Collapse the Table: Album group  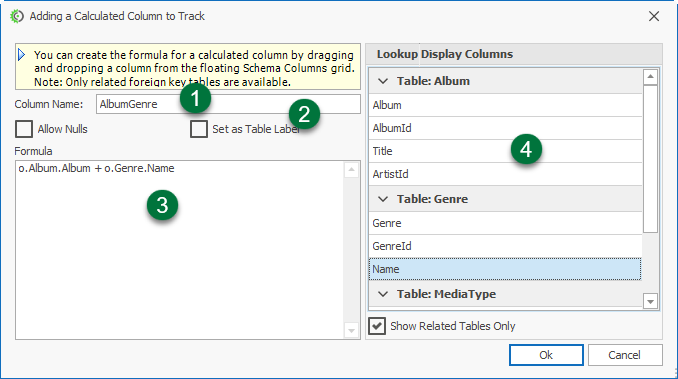383,81
